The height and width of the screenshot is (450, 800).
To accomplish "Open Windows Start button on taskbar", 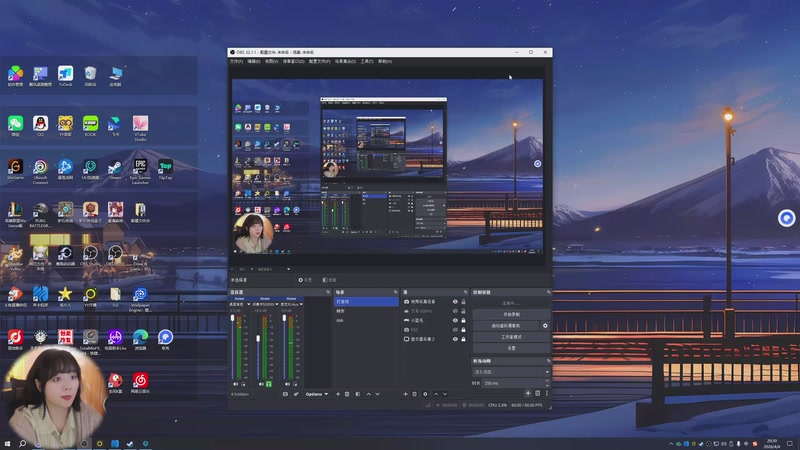I will [7, 444].
